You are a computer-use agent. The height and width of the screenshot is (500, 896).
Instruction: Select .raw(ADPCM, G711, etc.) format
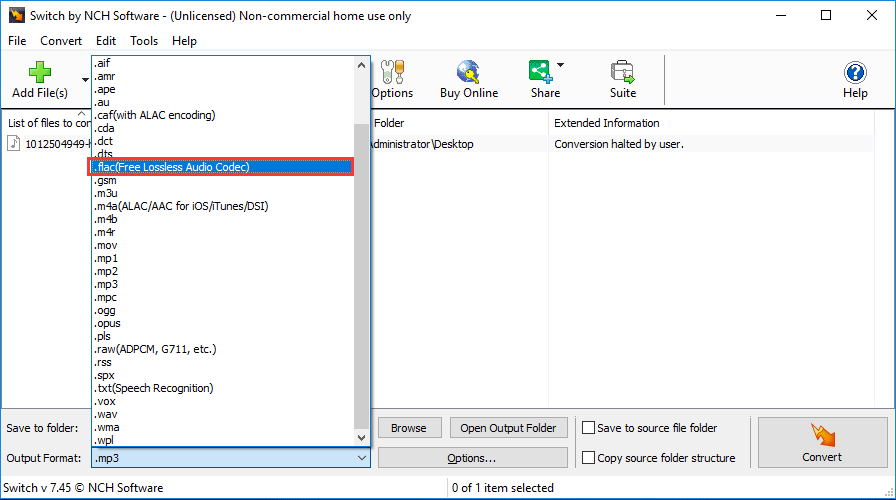[223, 349]
